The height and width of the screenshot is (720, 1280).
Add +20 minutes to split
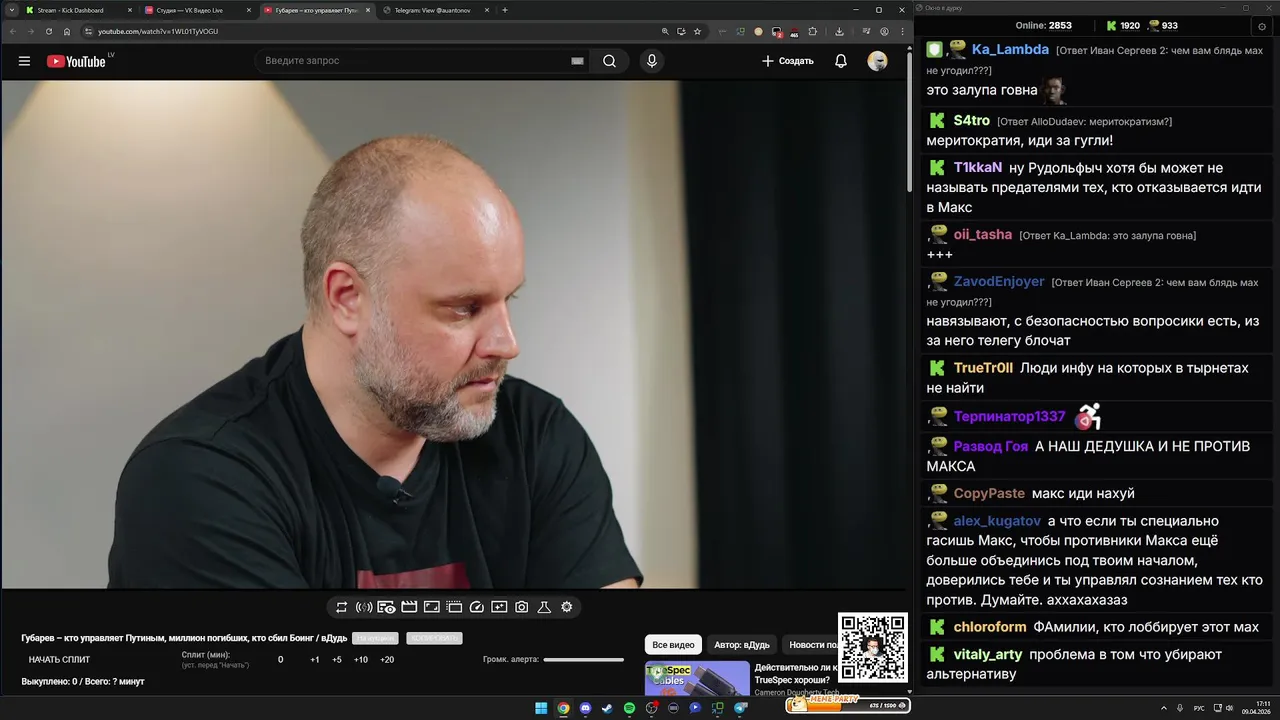387,660
